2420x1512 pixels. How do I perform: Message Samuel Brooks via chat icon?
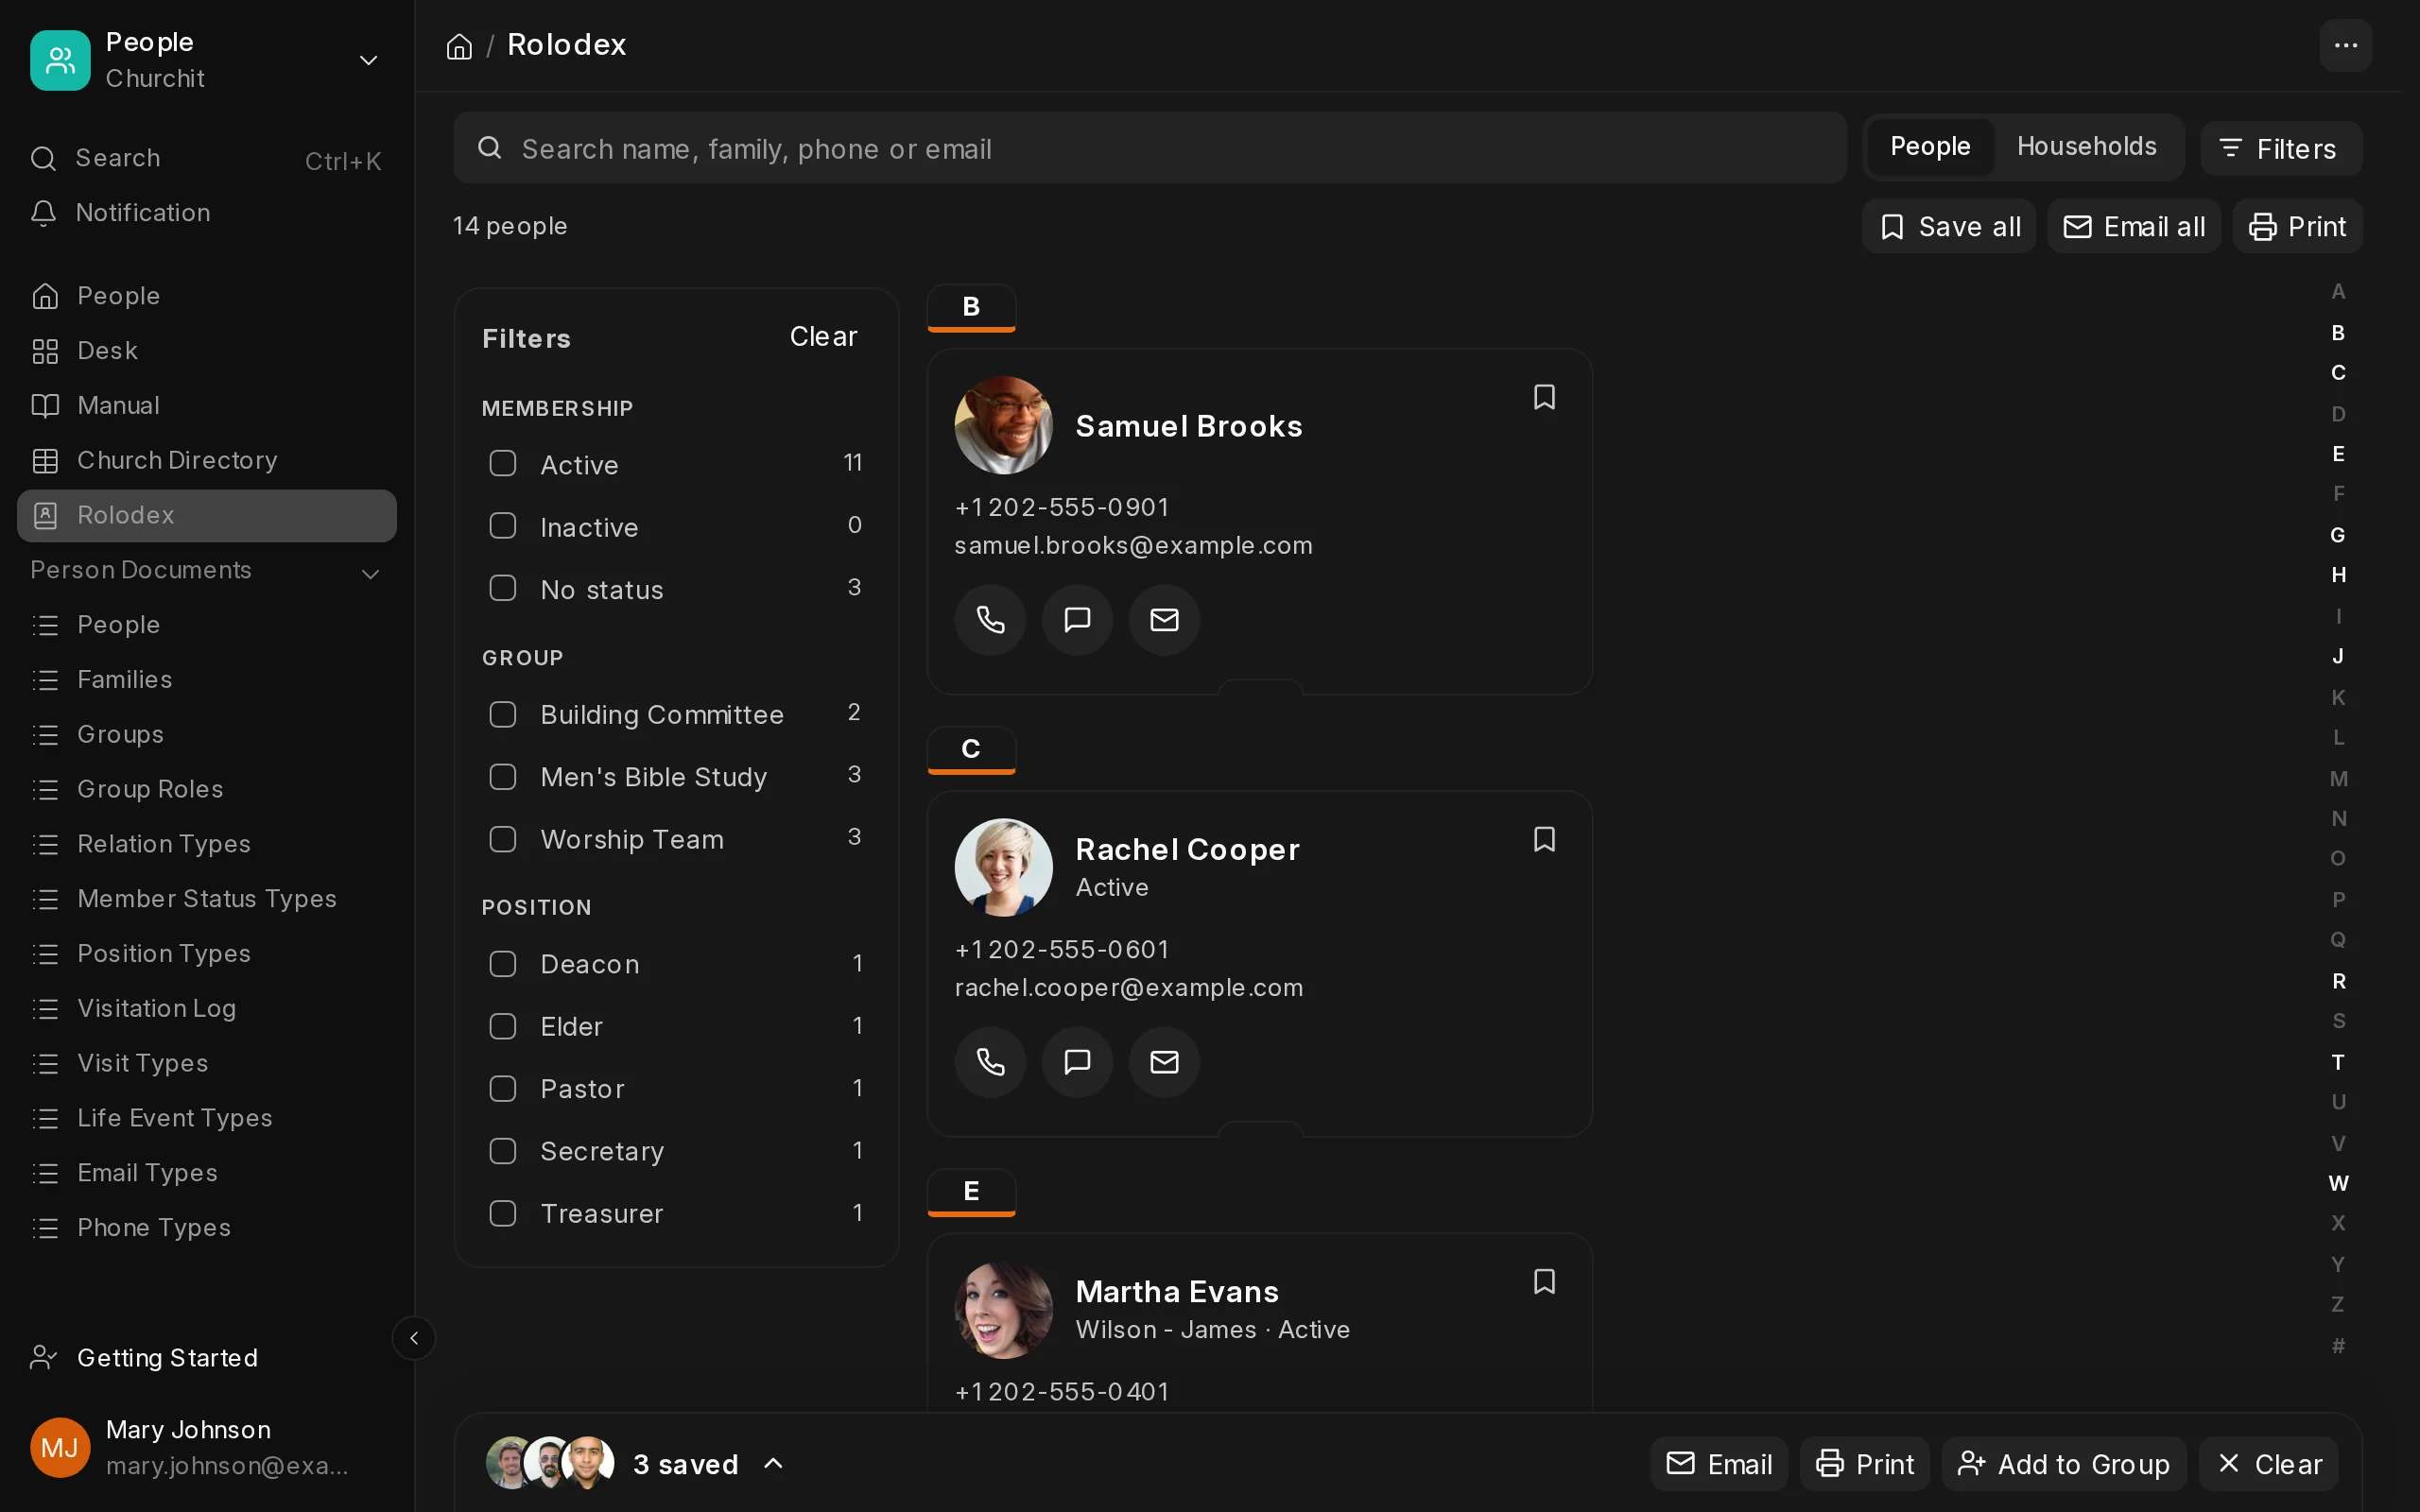pyautogui.click(x=1077, y=620)
